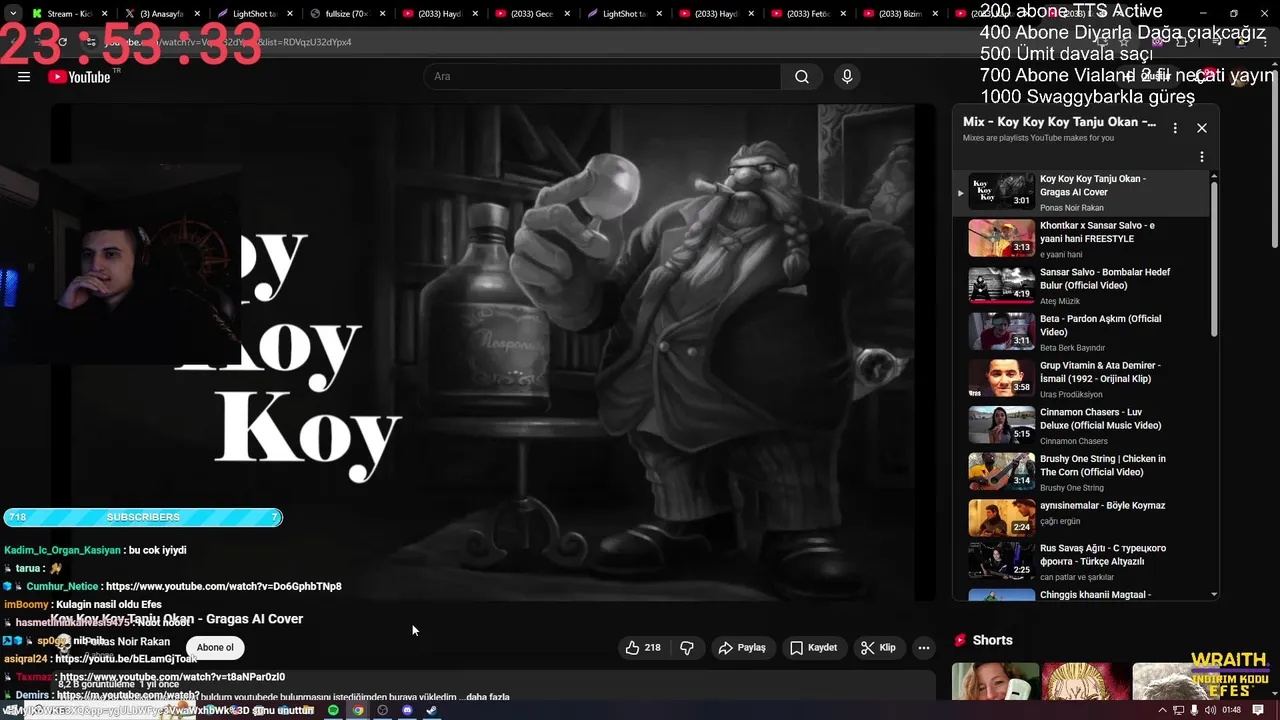
Task: Click the browser address bar URL
Action: pyautogui.click(x=230, y=42)
